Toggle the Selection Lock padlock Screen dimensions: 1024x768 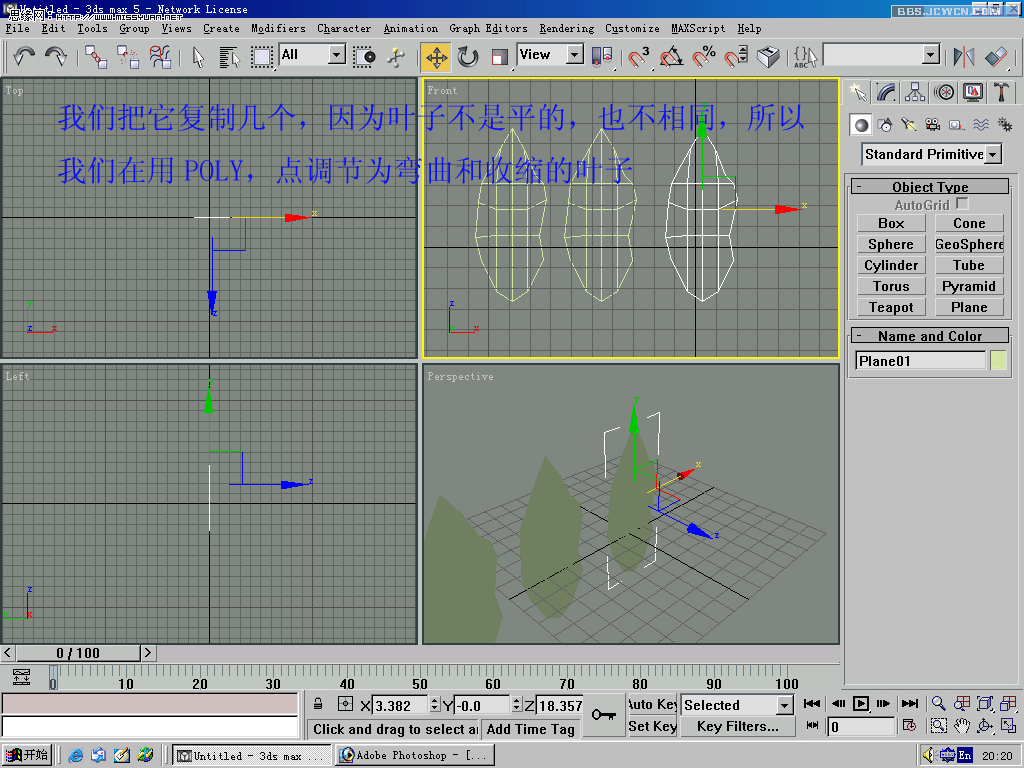(x=318, y=704)
